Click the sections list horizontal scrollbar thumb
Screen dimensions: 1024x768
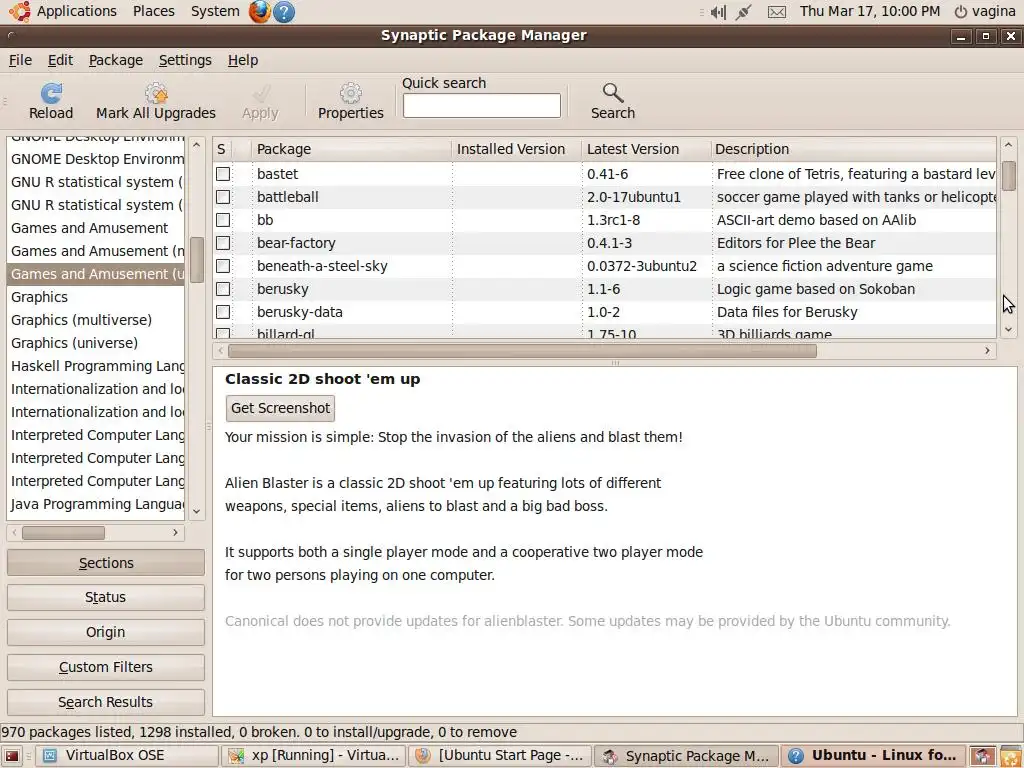point(63,533)
